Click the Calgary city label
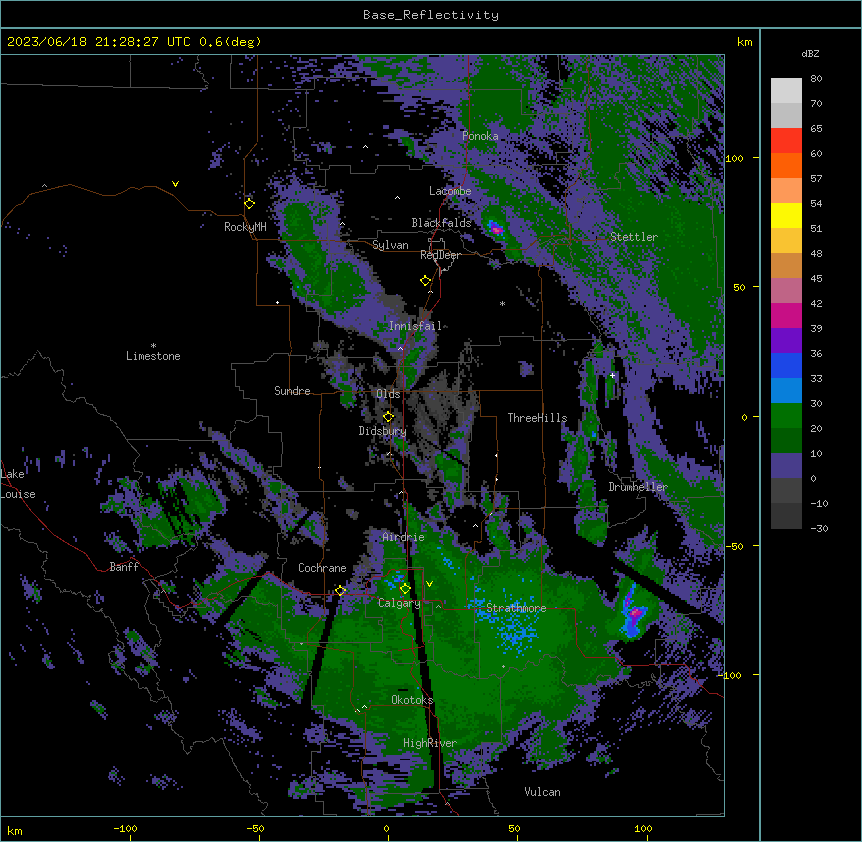The width and height of the screenshot is (862, 842). (x=399, y=603)
